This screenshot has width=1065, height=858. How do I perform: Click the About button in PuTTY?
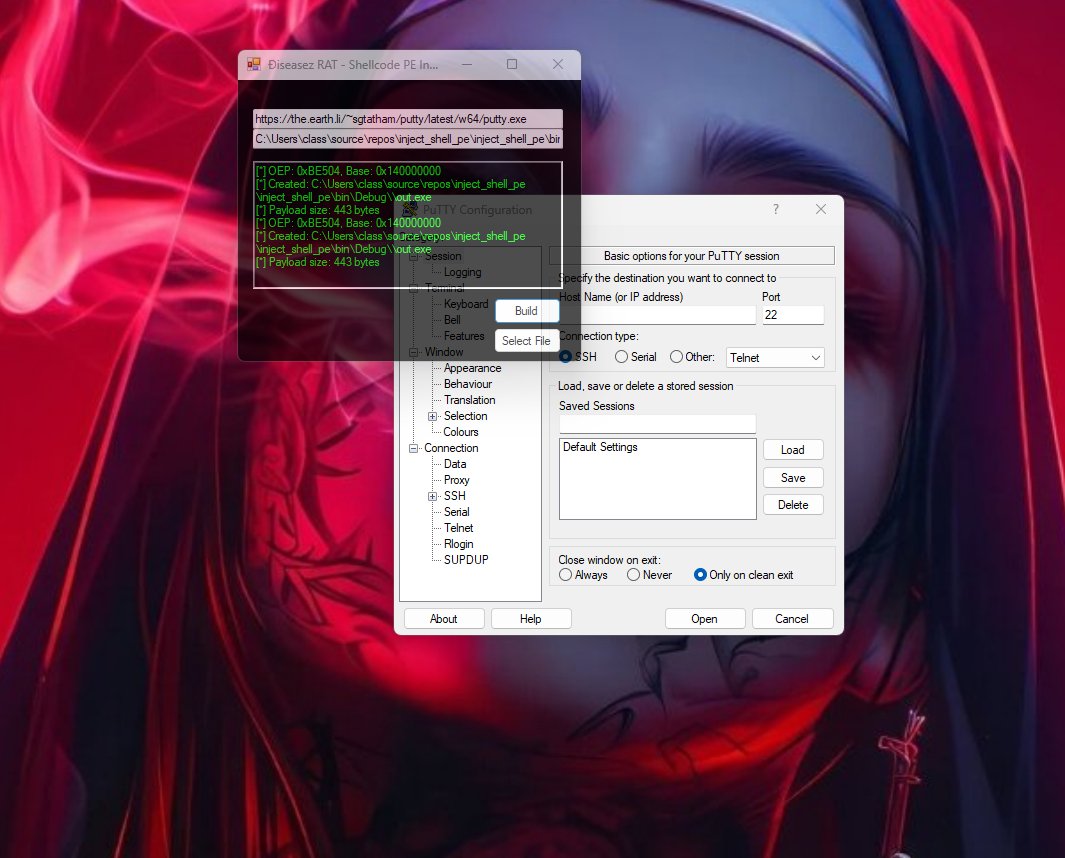point(444,619)
